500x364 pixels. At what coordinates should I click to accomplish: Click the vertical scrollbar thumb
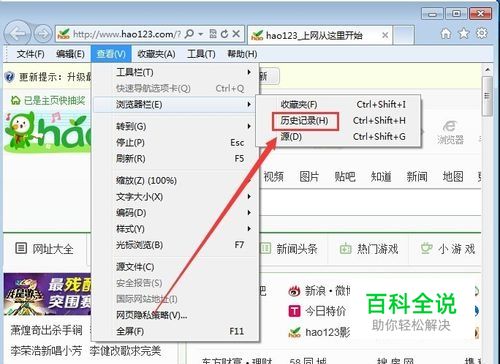click(487, 96)
